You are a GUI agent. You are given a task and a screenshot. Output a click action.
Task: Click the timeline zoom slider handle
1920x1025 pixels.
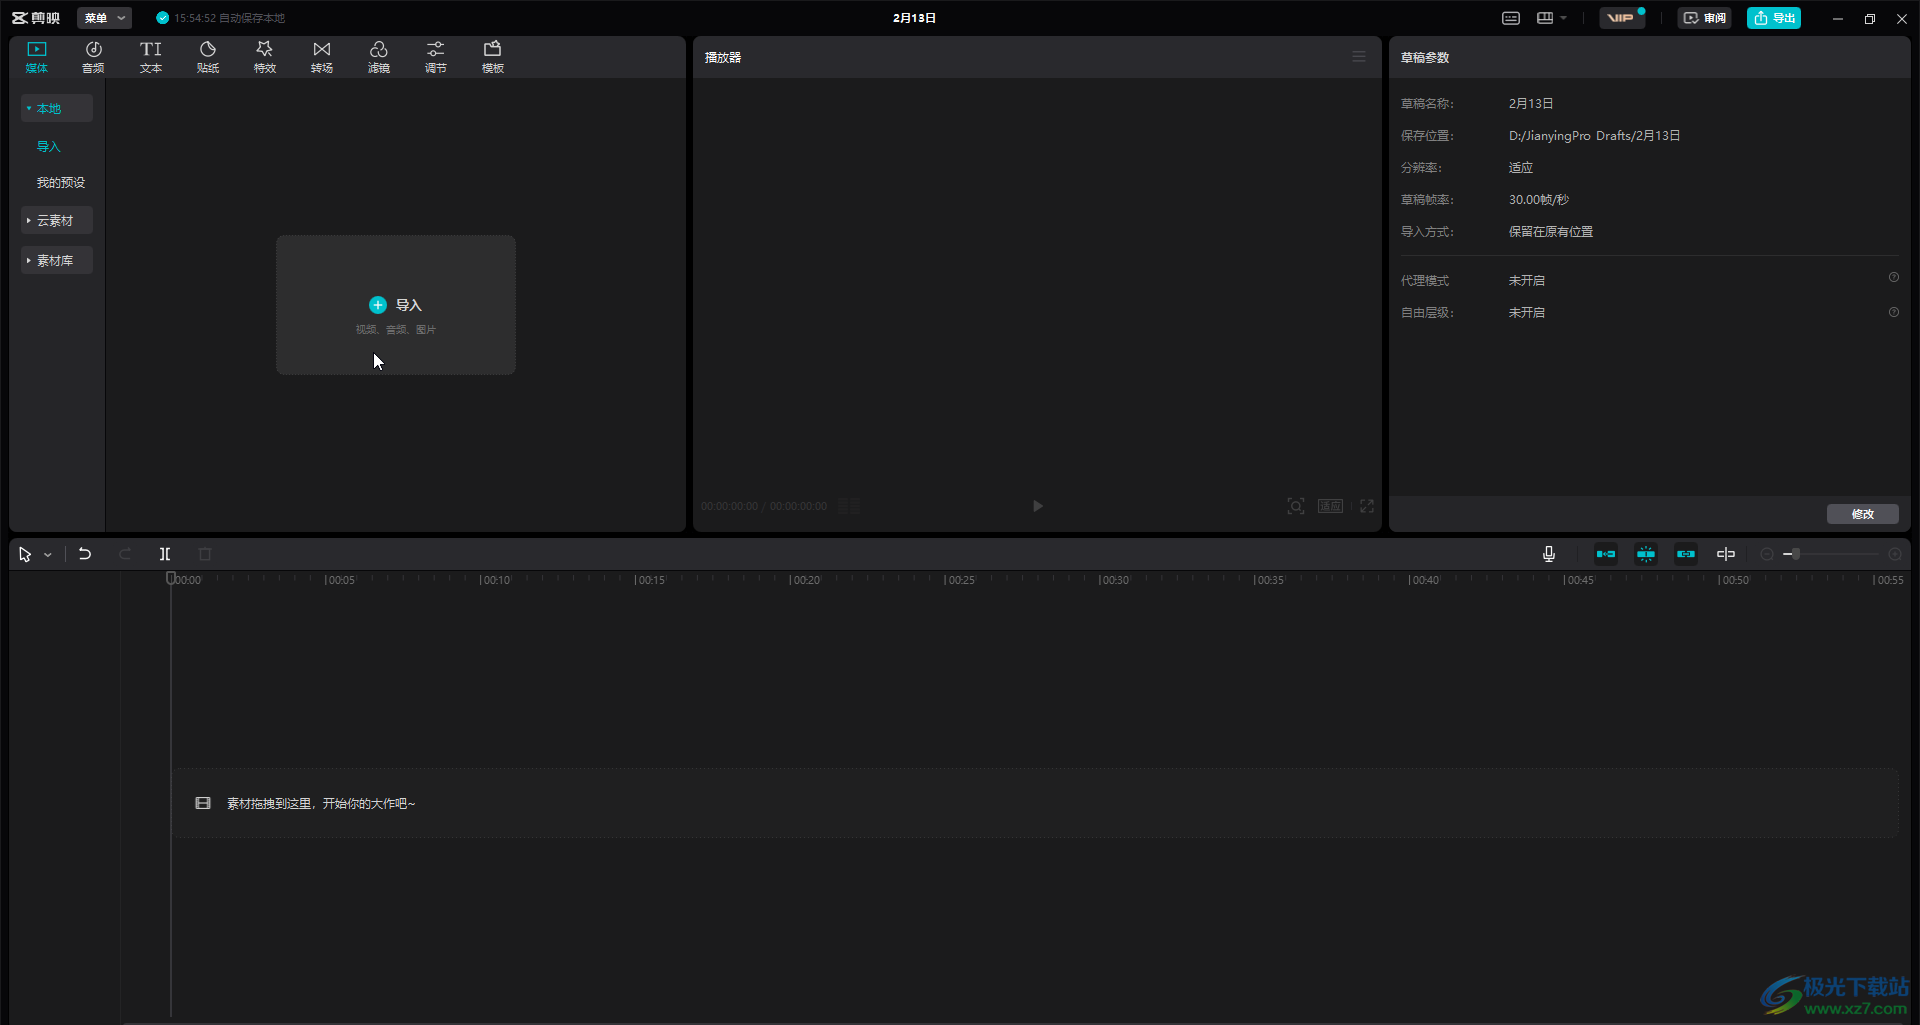coord(1795,554)
